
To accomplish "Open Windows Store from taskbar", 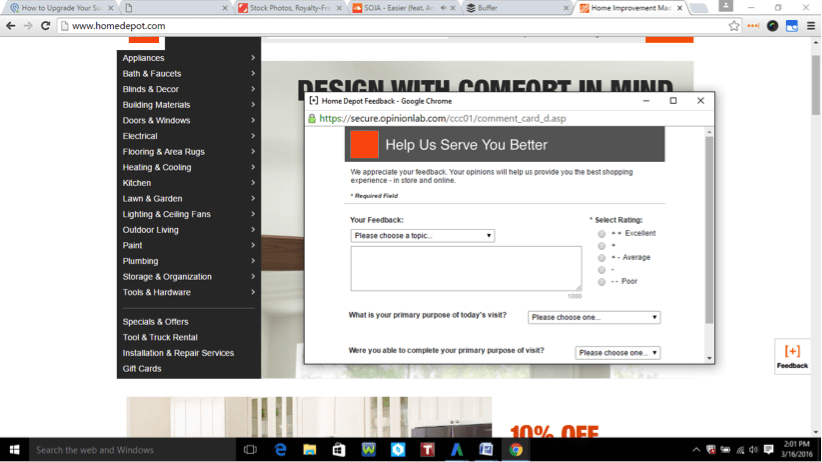I will [339, 450].
